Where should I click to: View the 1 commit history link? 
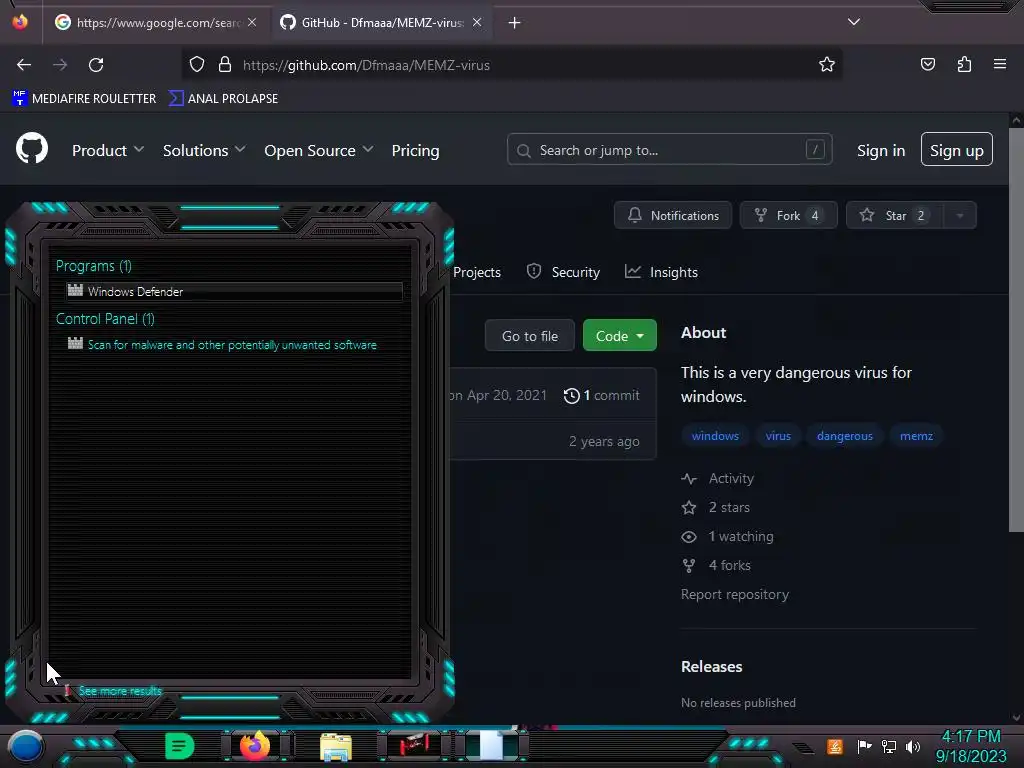point(601,396)
